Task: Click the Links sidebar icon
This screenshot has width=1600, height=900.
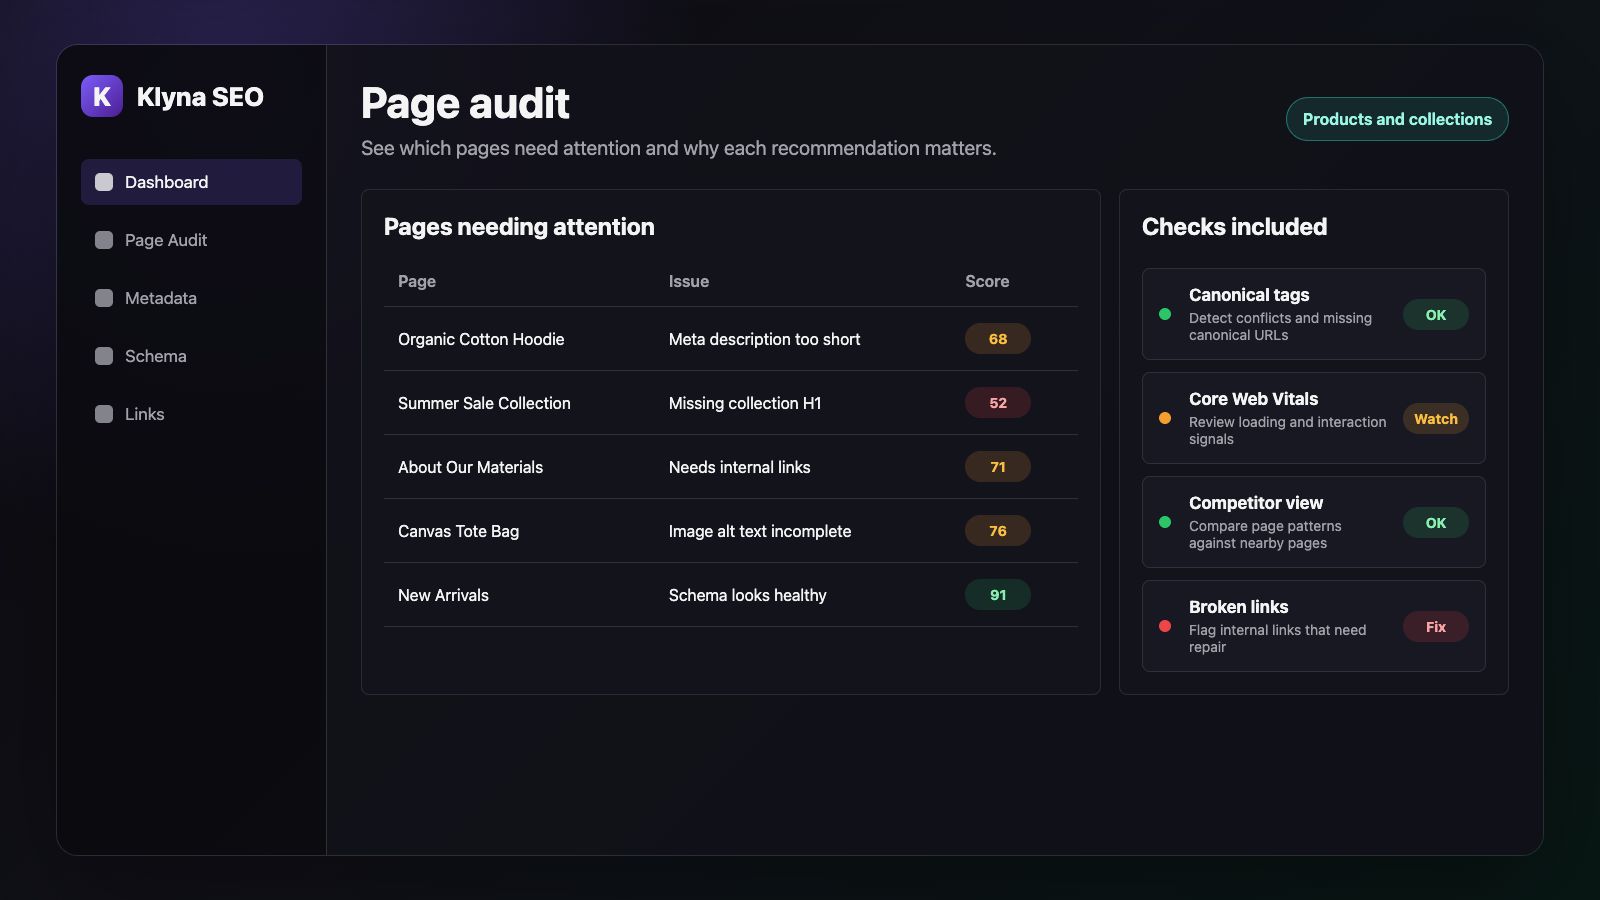Action: point(104,414)
